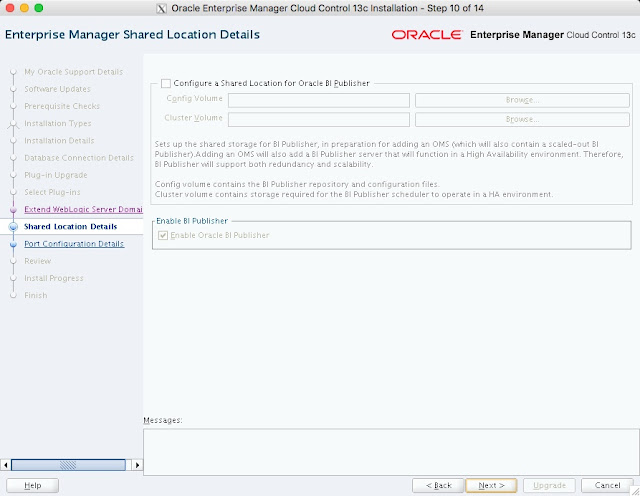Click the Cluster Volume label
Viewport: 640px width, 496px height.
click(193, 118)
